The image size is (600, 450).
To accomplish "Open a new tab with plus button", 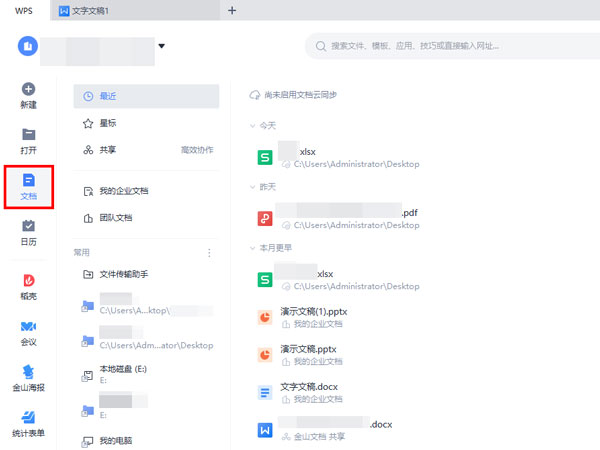I will (232, 10).
